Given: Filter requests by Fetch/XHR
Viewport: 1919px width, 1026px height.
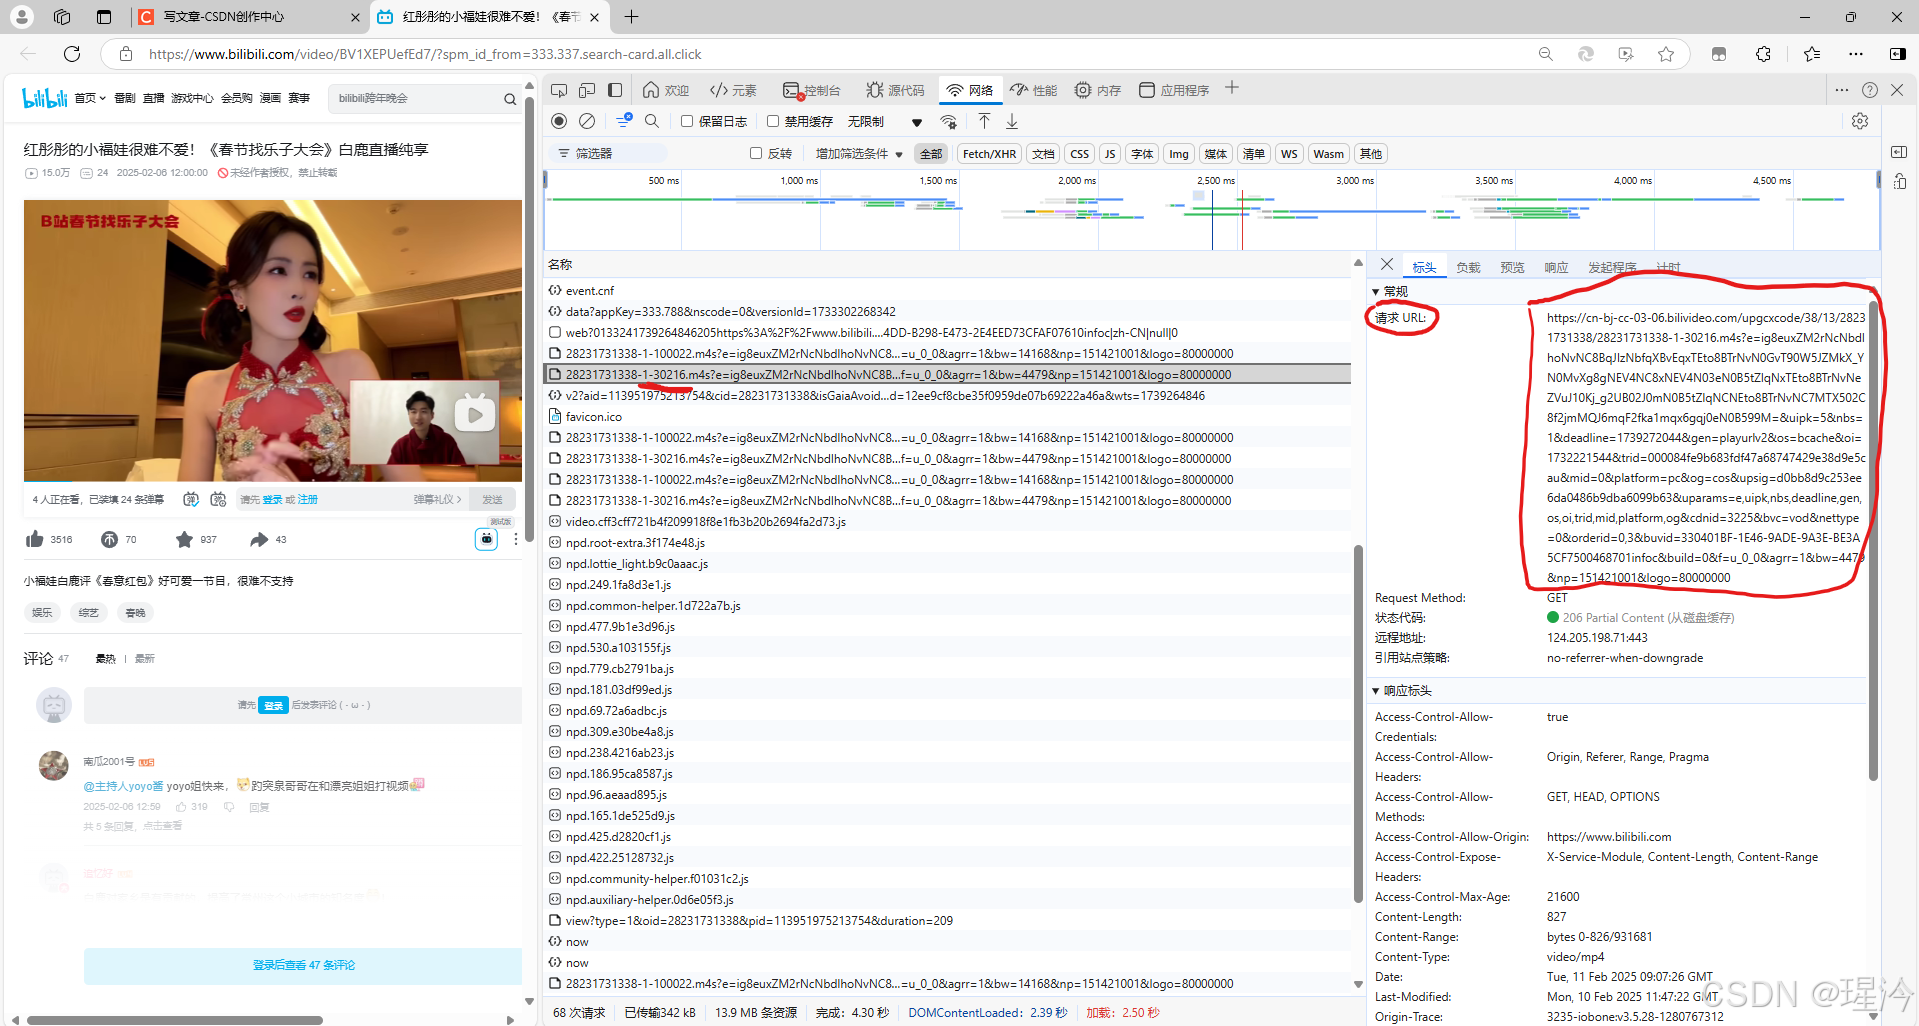Looking at the screenshot, I should [x=989, y=154].
